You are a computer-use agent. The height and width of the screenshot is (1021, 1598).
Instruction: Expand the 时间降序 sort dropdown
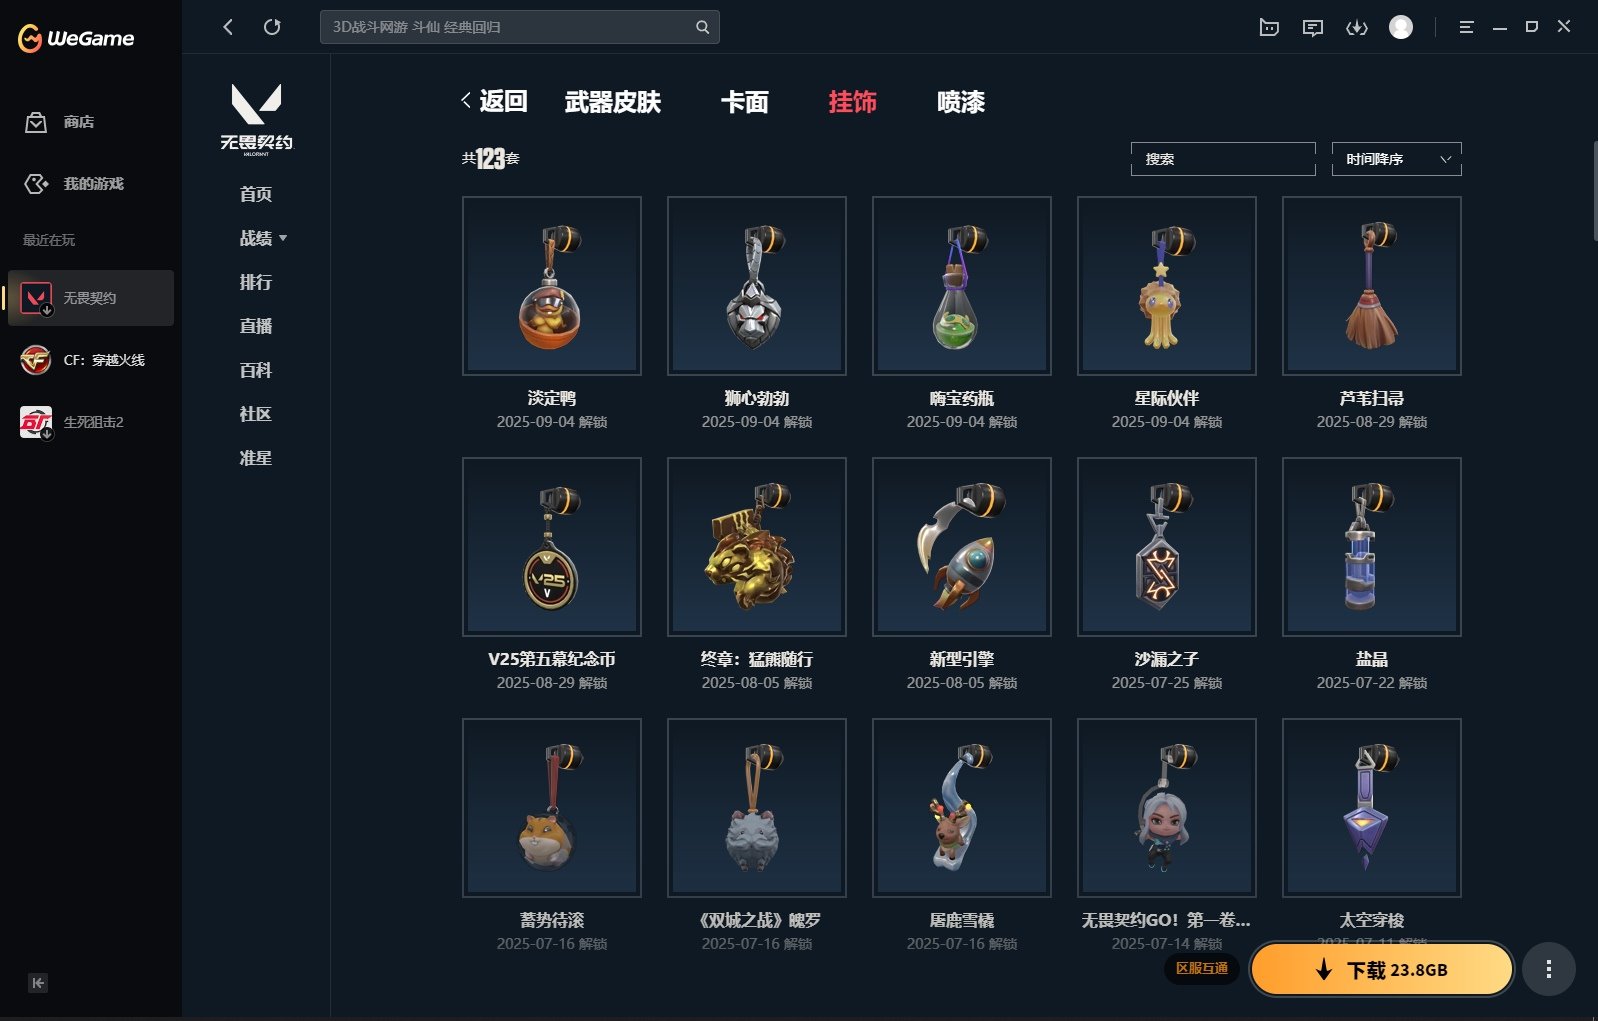1396,159
